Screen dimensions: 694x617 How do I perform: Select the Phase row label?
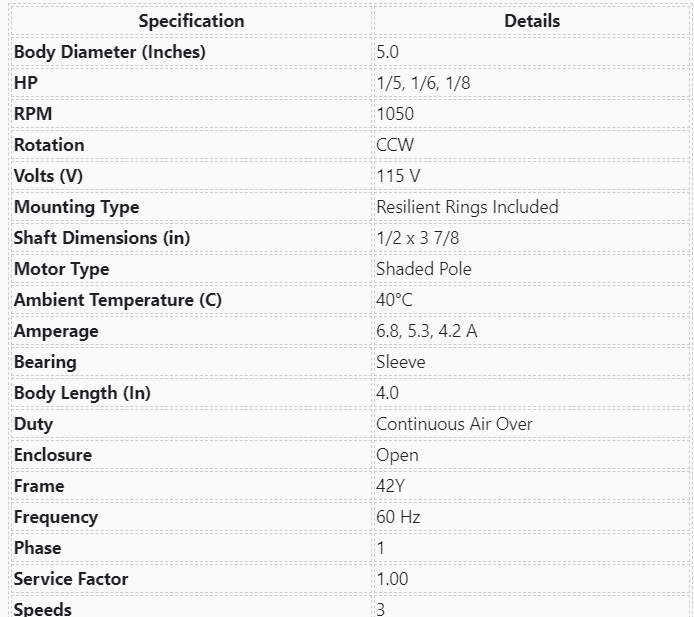38,548
